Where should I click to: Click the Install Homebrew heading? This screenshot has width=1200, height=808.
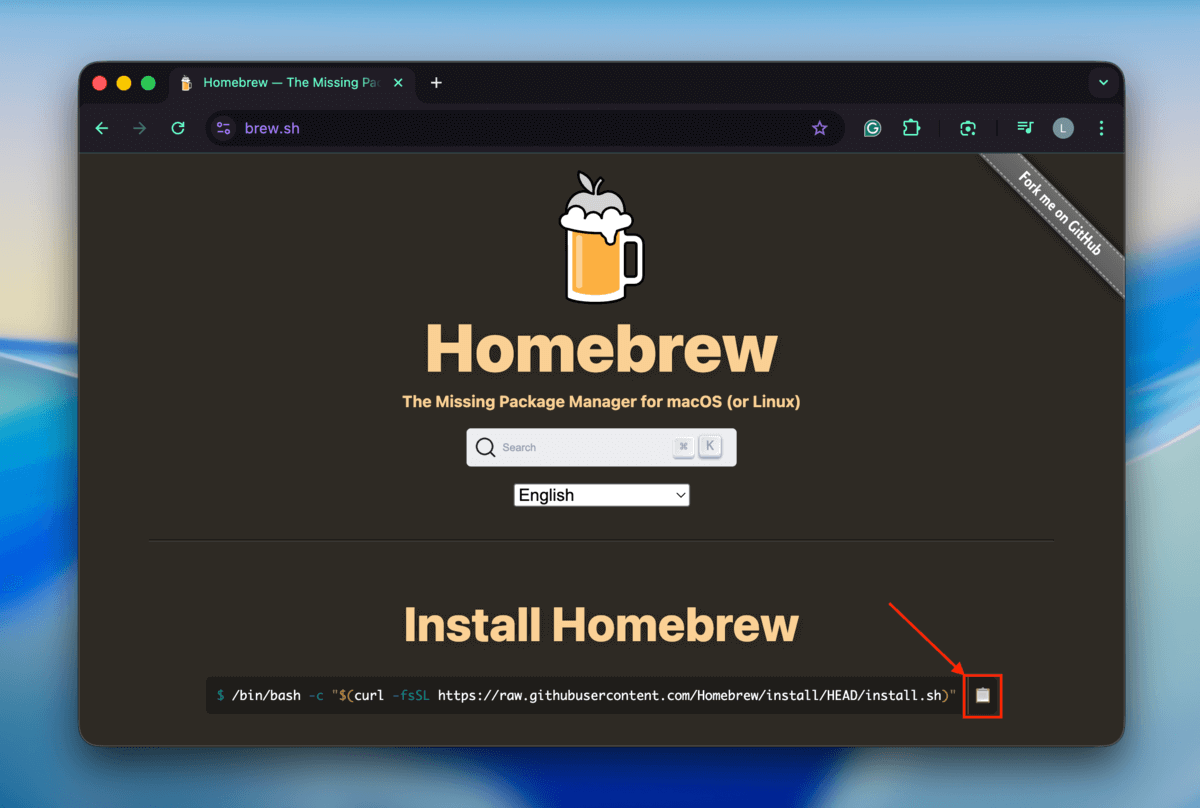coord(600,623)
